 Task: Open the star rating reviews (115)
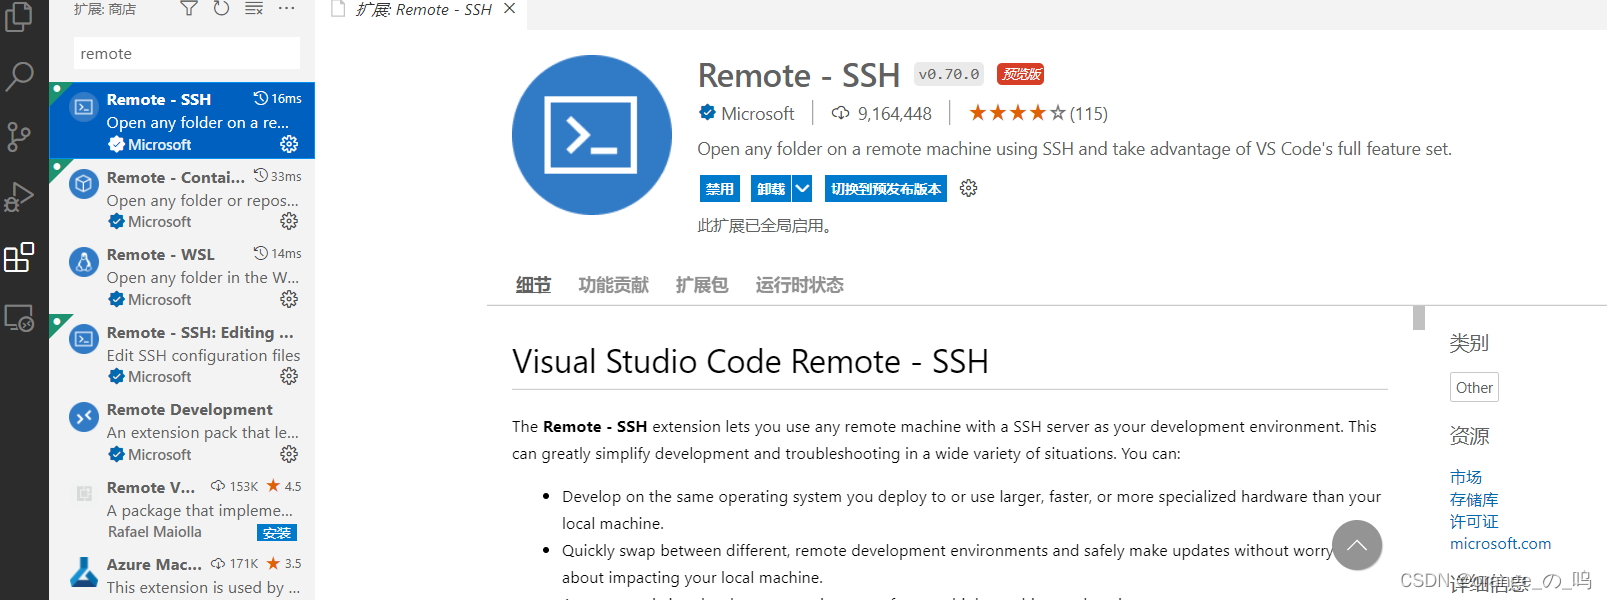tap(1038, 113)
